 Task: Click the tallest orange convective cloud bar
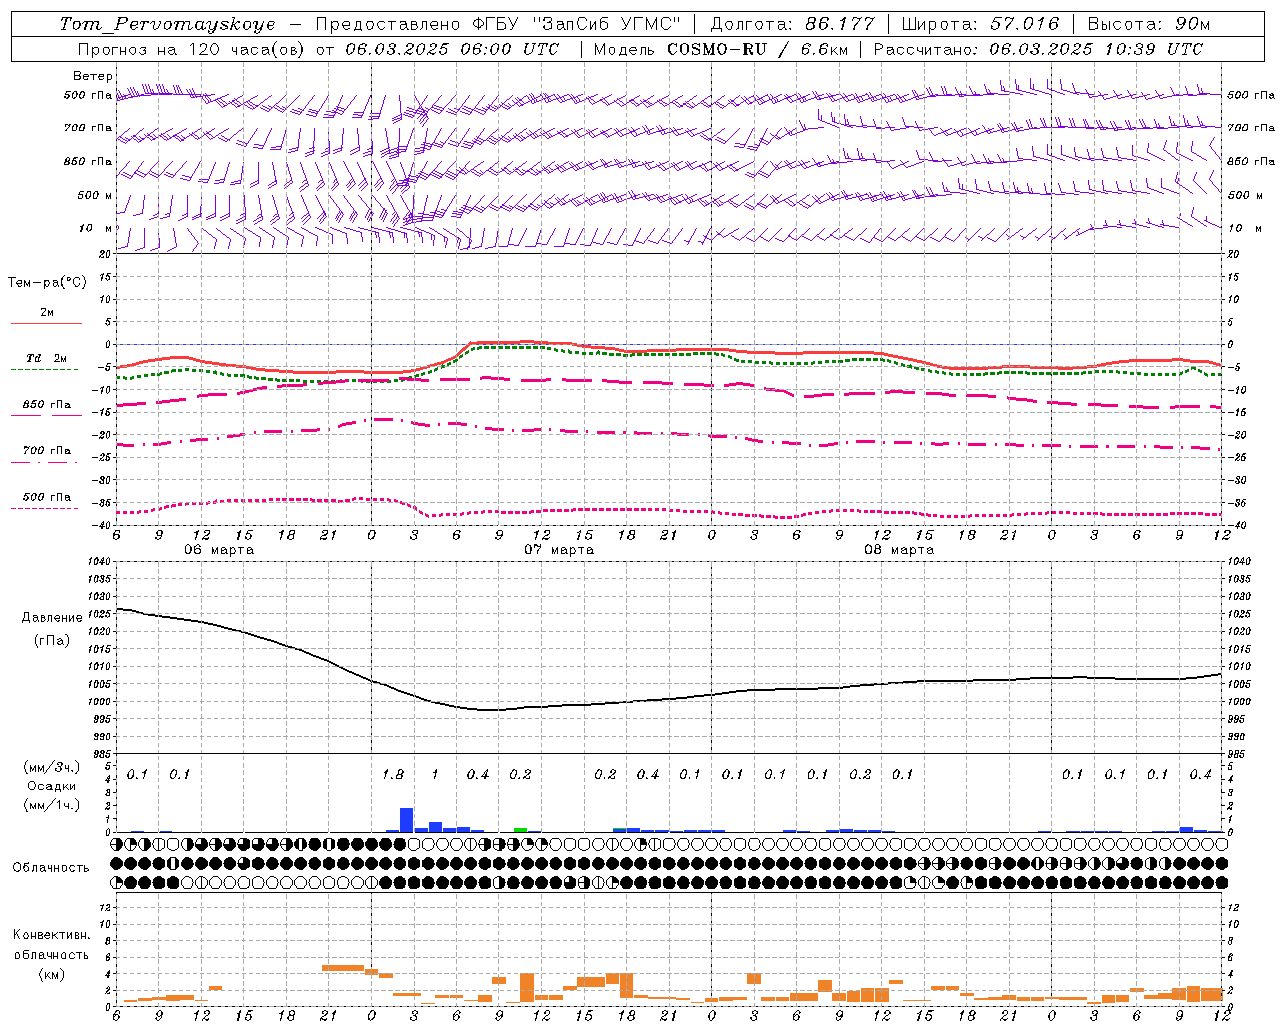(x=527, y=987)
